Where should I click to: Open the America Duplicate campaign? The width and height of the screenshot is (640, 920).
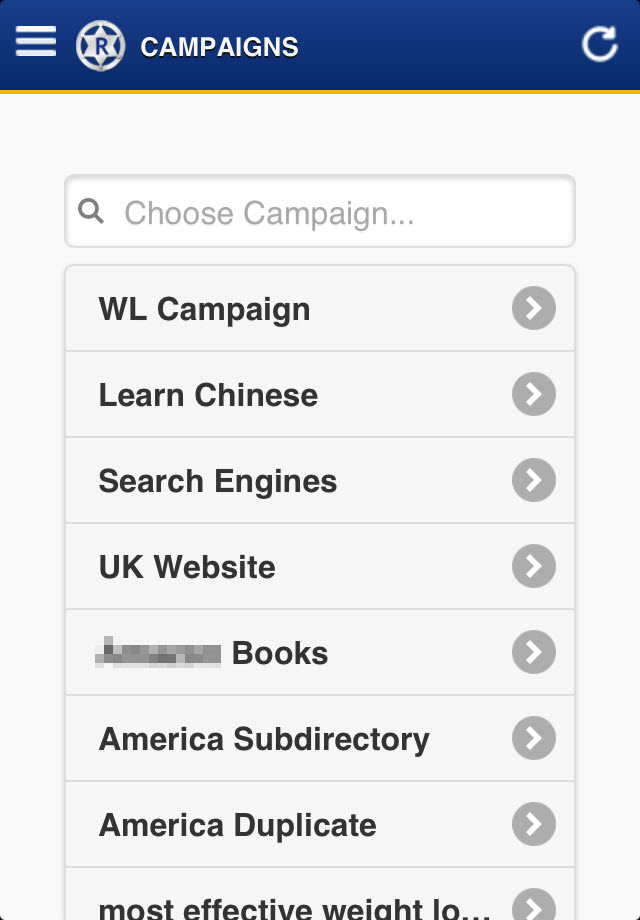[x=238, y=825]
